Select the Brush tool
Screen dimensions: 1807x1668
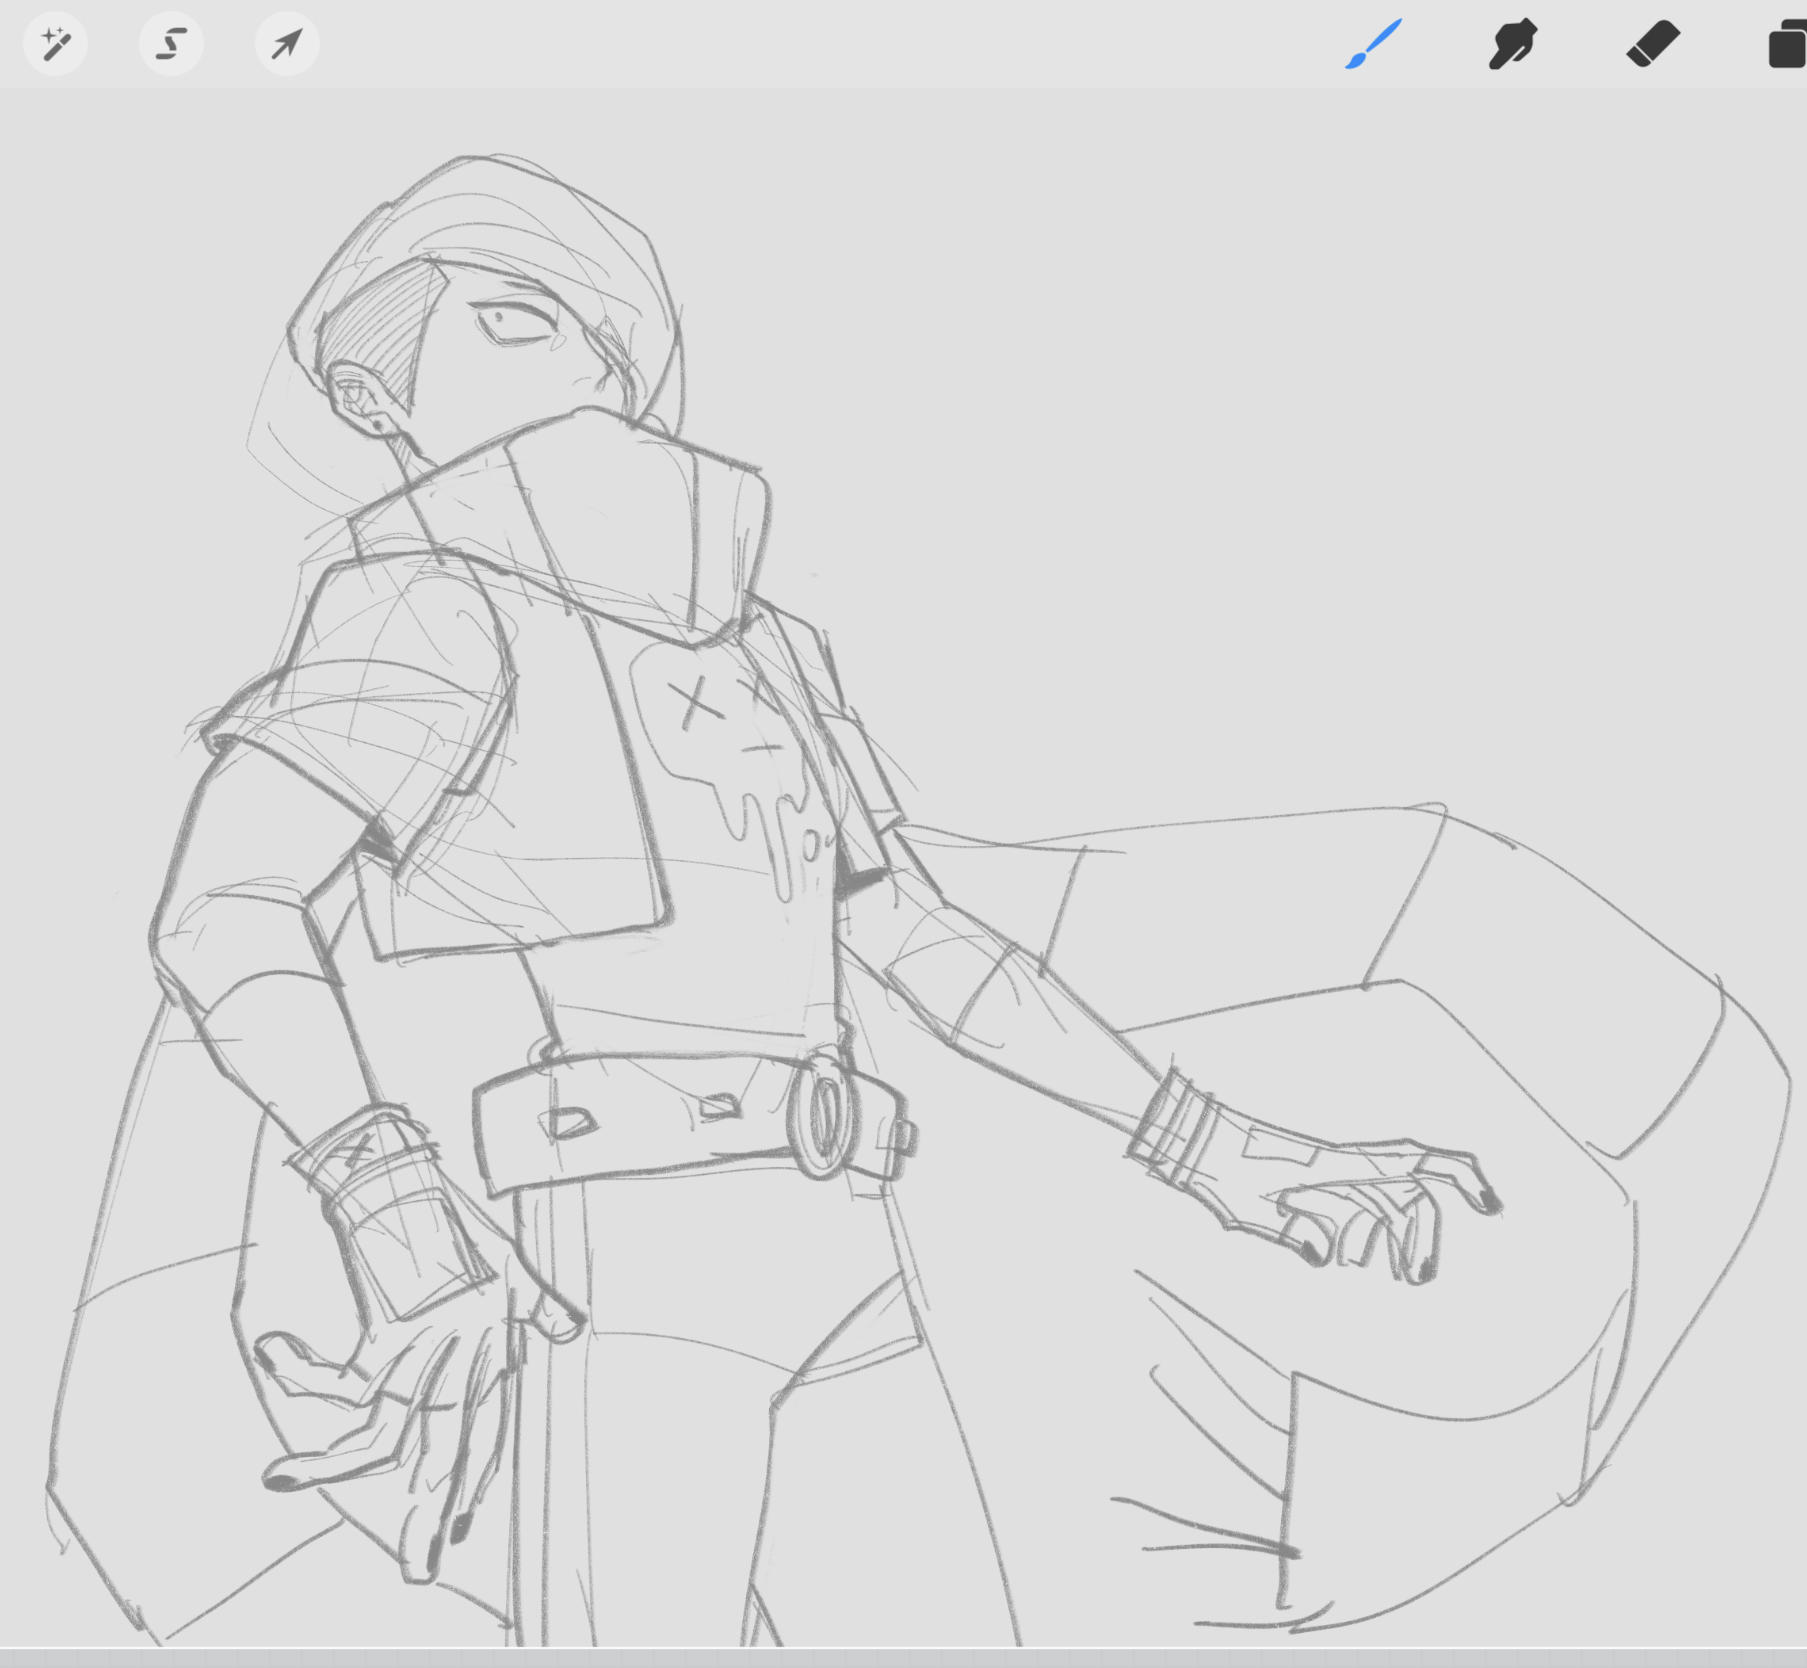[1373, 45]
